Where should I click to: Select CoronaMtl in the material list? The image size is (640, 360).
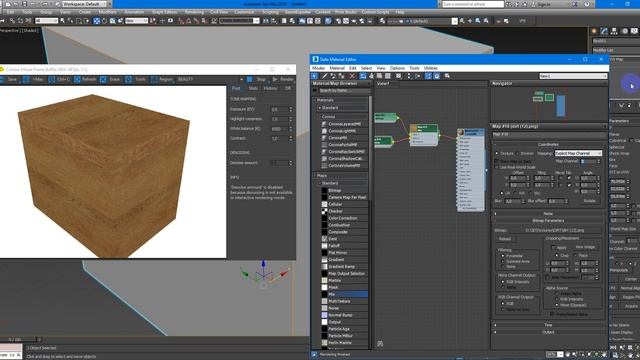click(x=337, y=138)
